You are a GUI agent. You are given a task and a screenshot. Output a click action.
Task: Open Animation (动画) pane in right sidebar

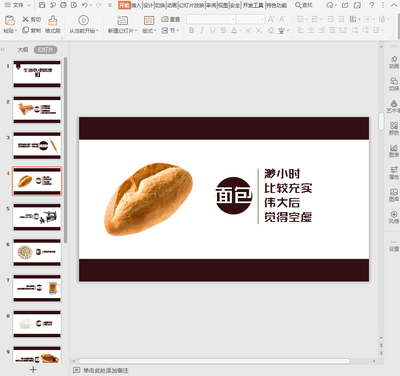pyautogui.click(x=394, y=62)
